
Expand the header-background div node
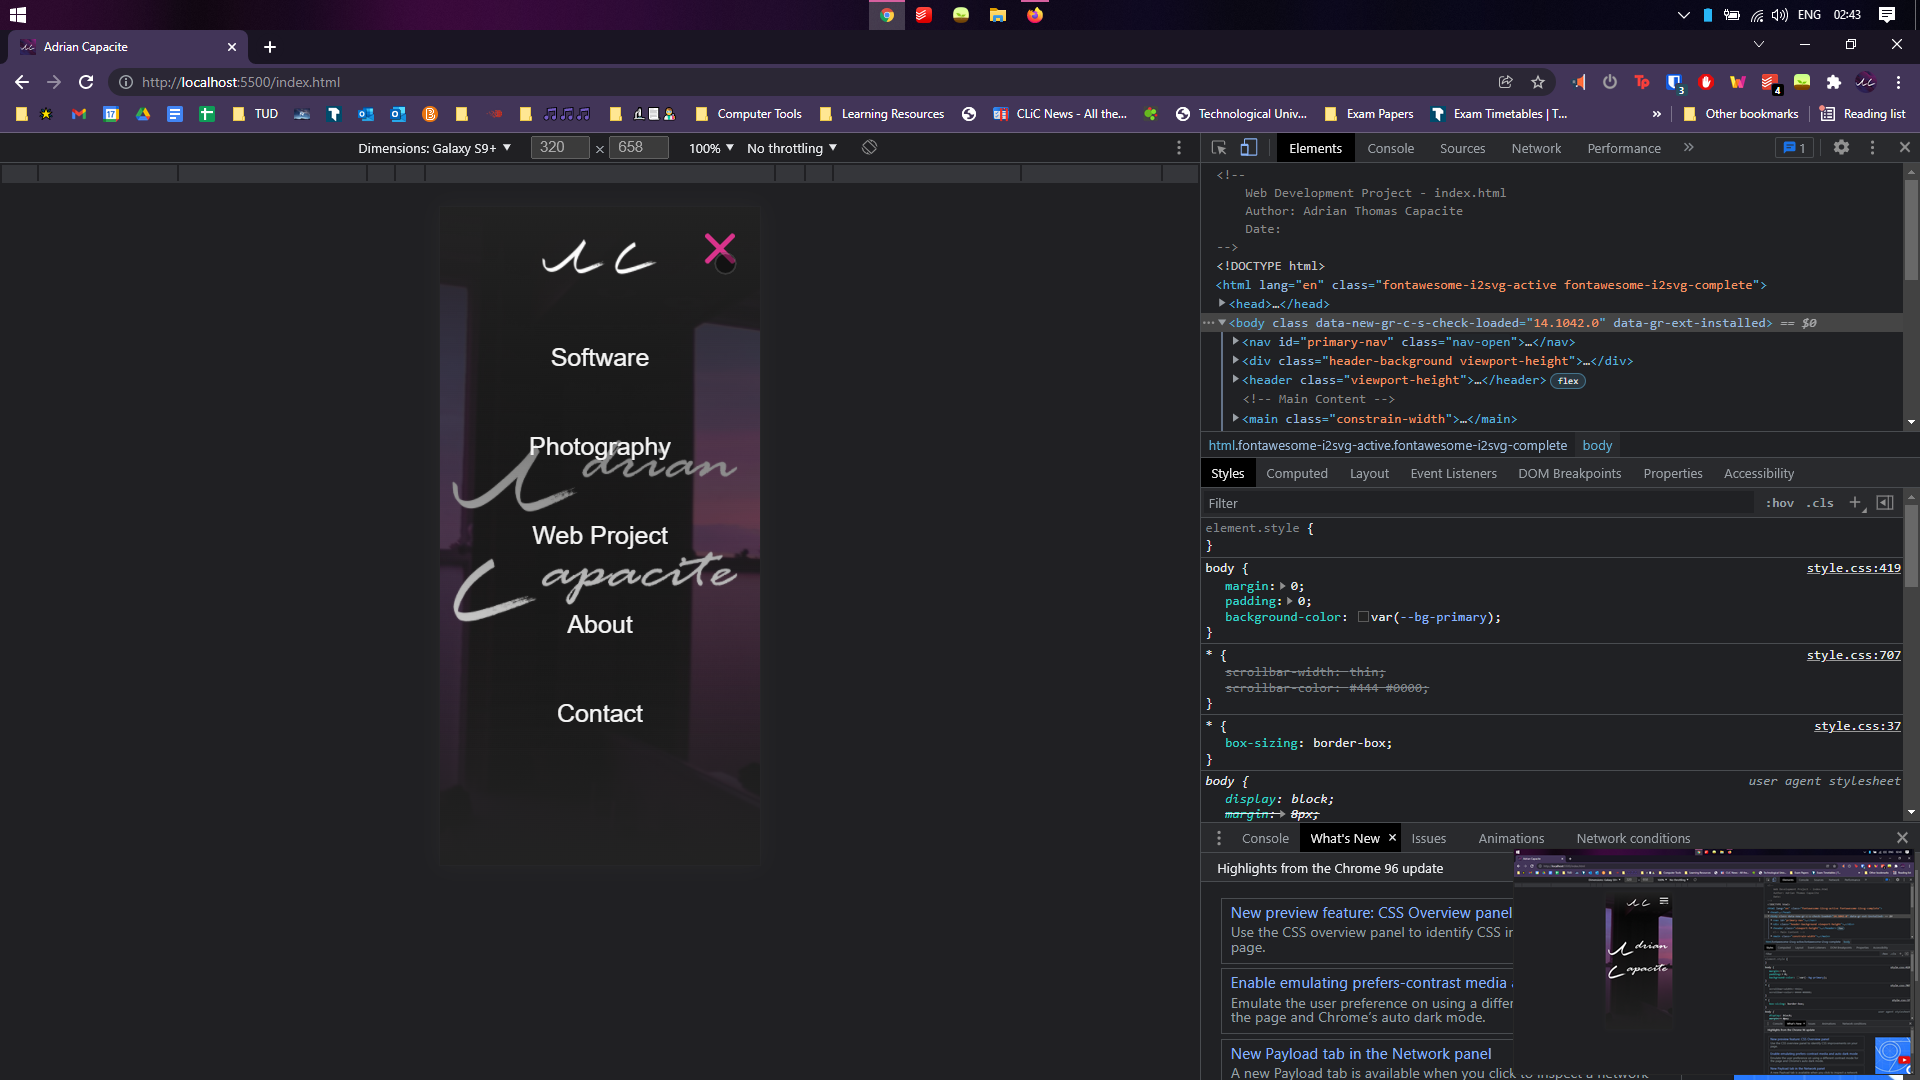click(1236, 360)
